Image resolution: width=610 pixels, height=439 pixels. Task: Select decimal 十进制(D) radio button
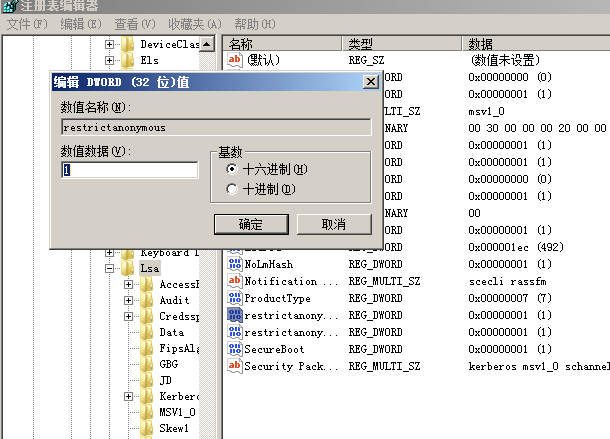[x=231, y=189]
